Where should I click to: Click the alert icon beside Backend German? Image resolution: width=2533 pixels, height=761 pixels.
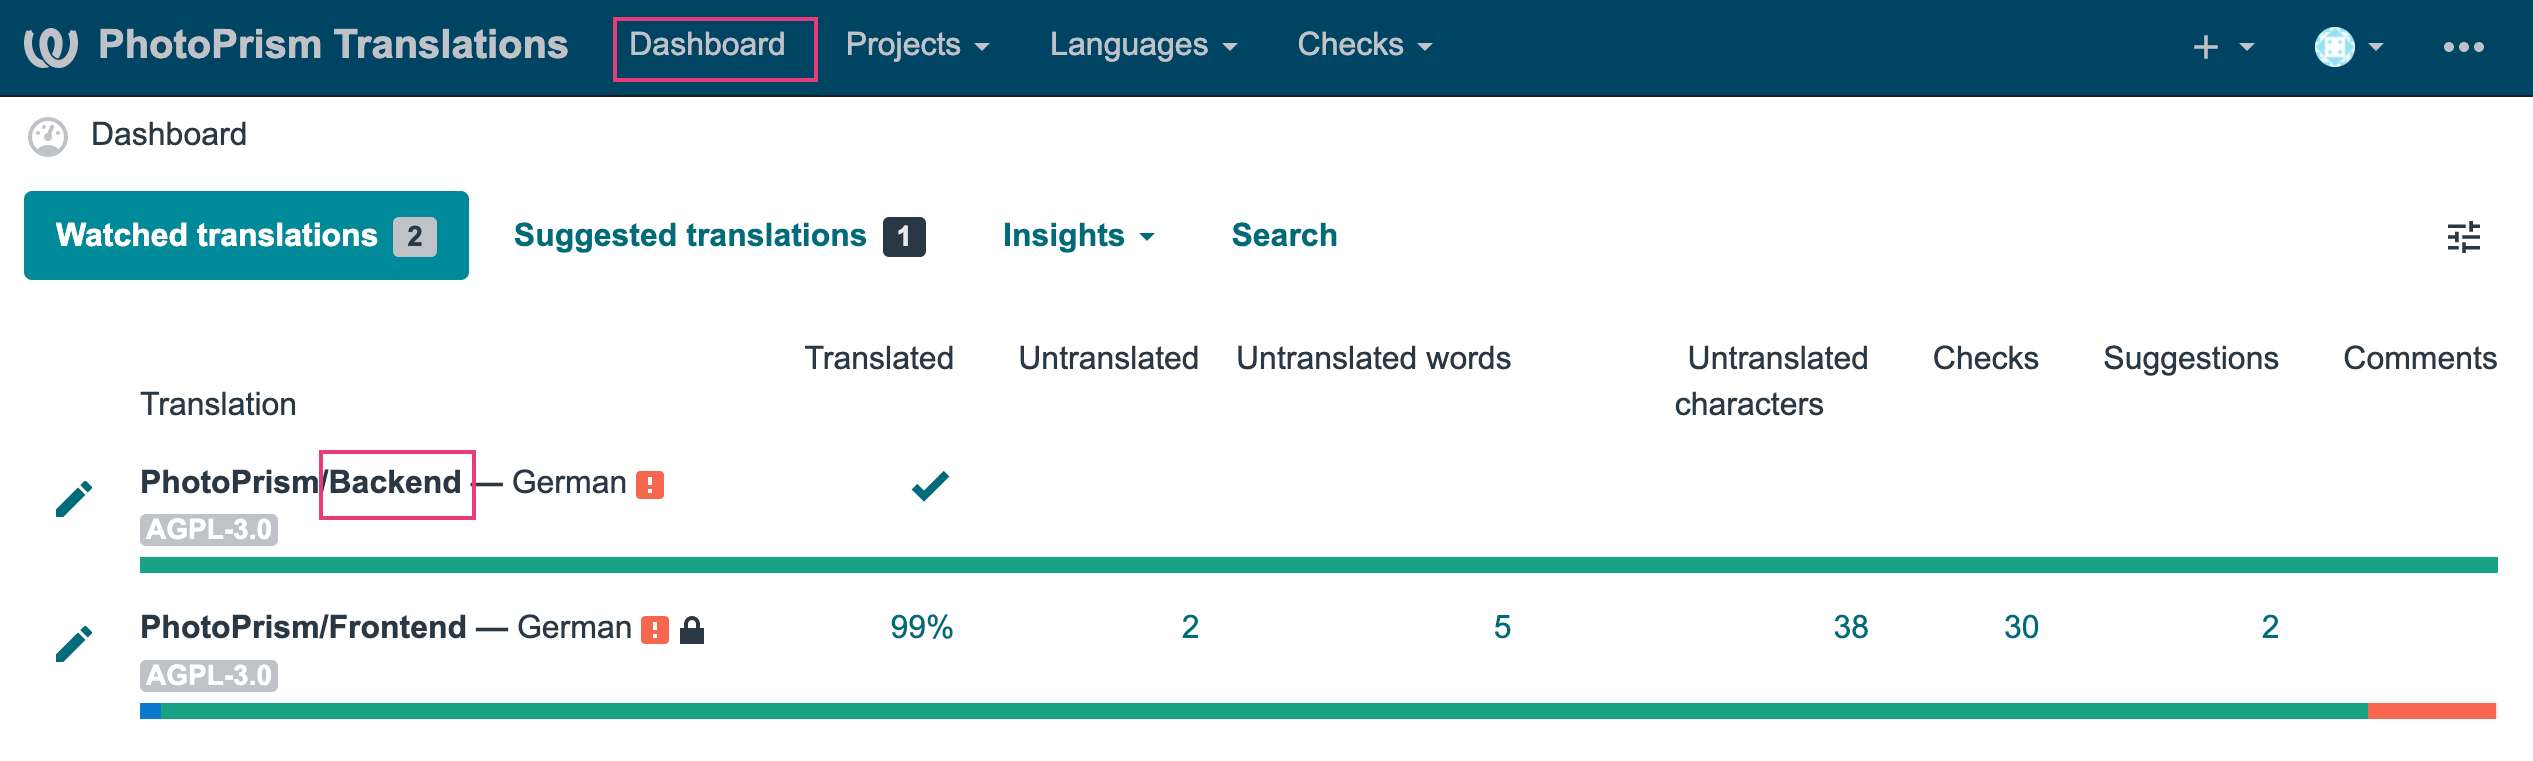pyautogui.click(x=650, y=485)
